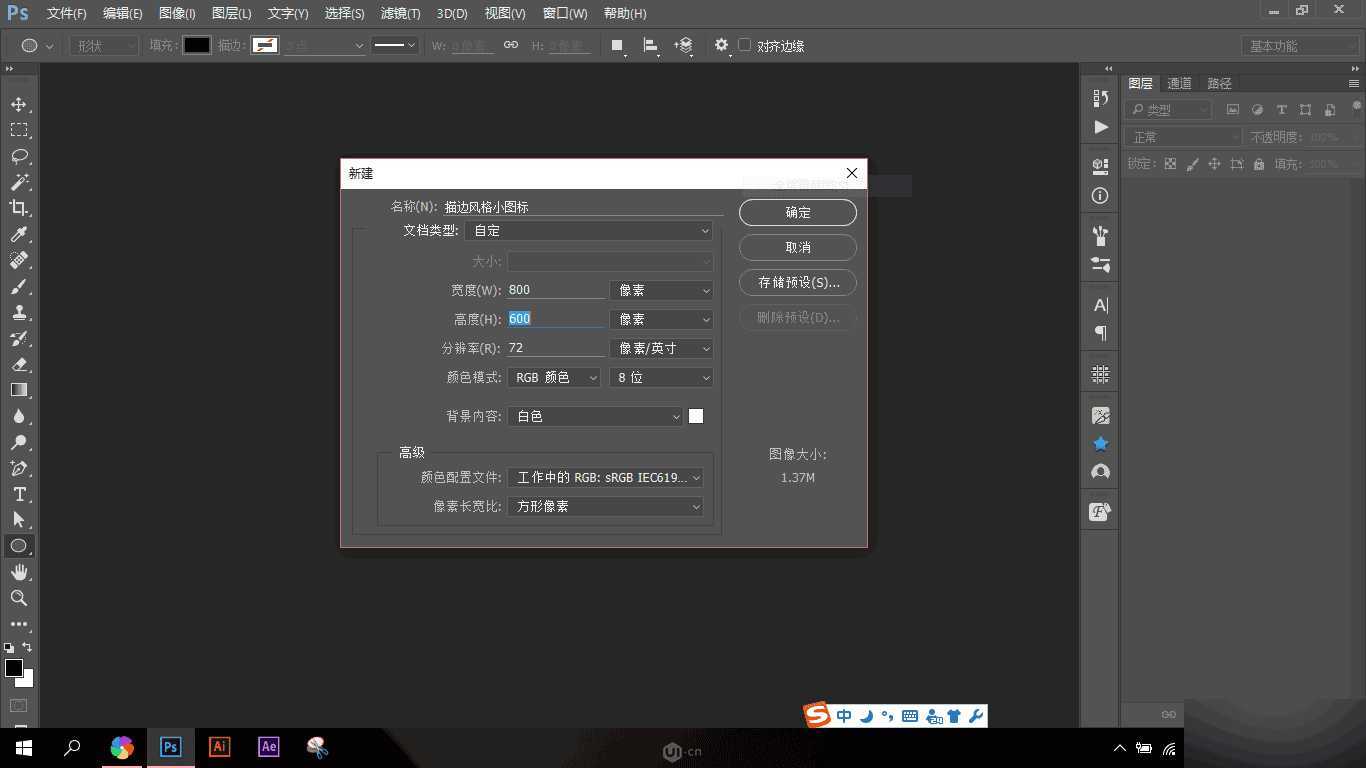
Task: Select the Move tool
Action: [x=20, y=103]
